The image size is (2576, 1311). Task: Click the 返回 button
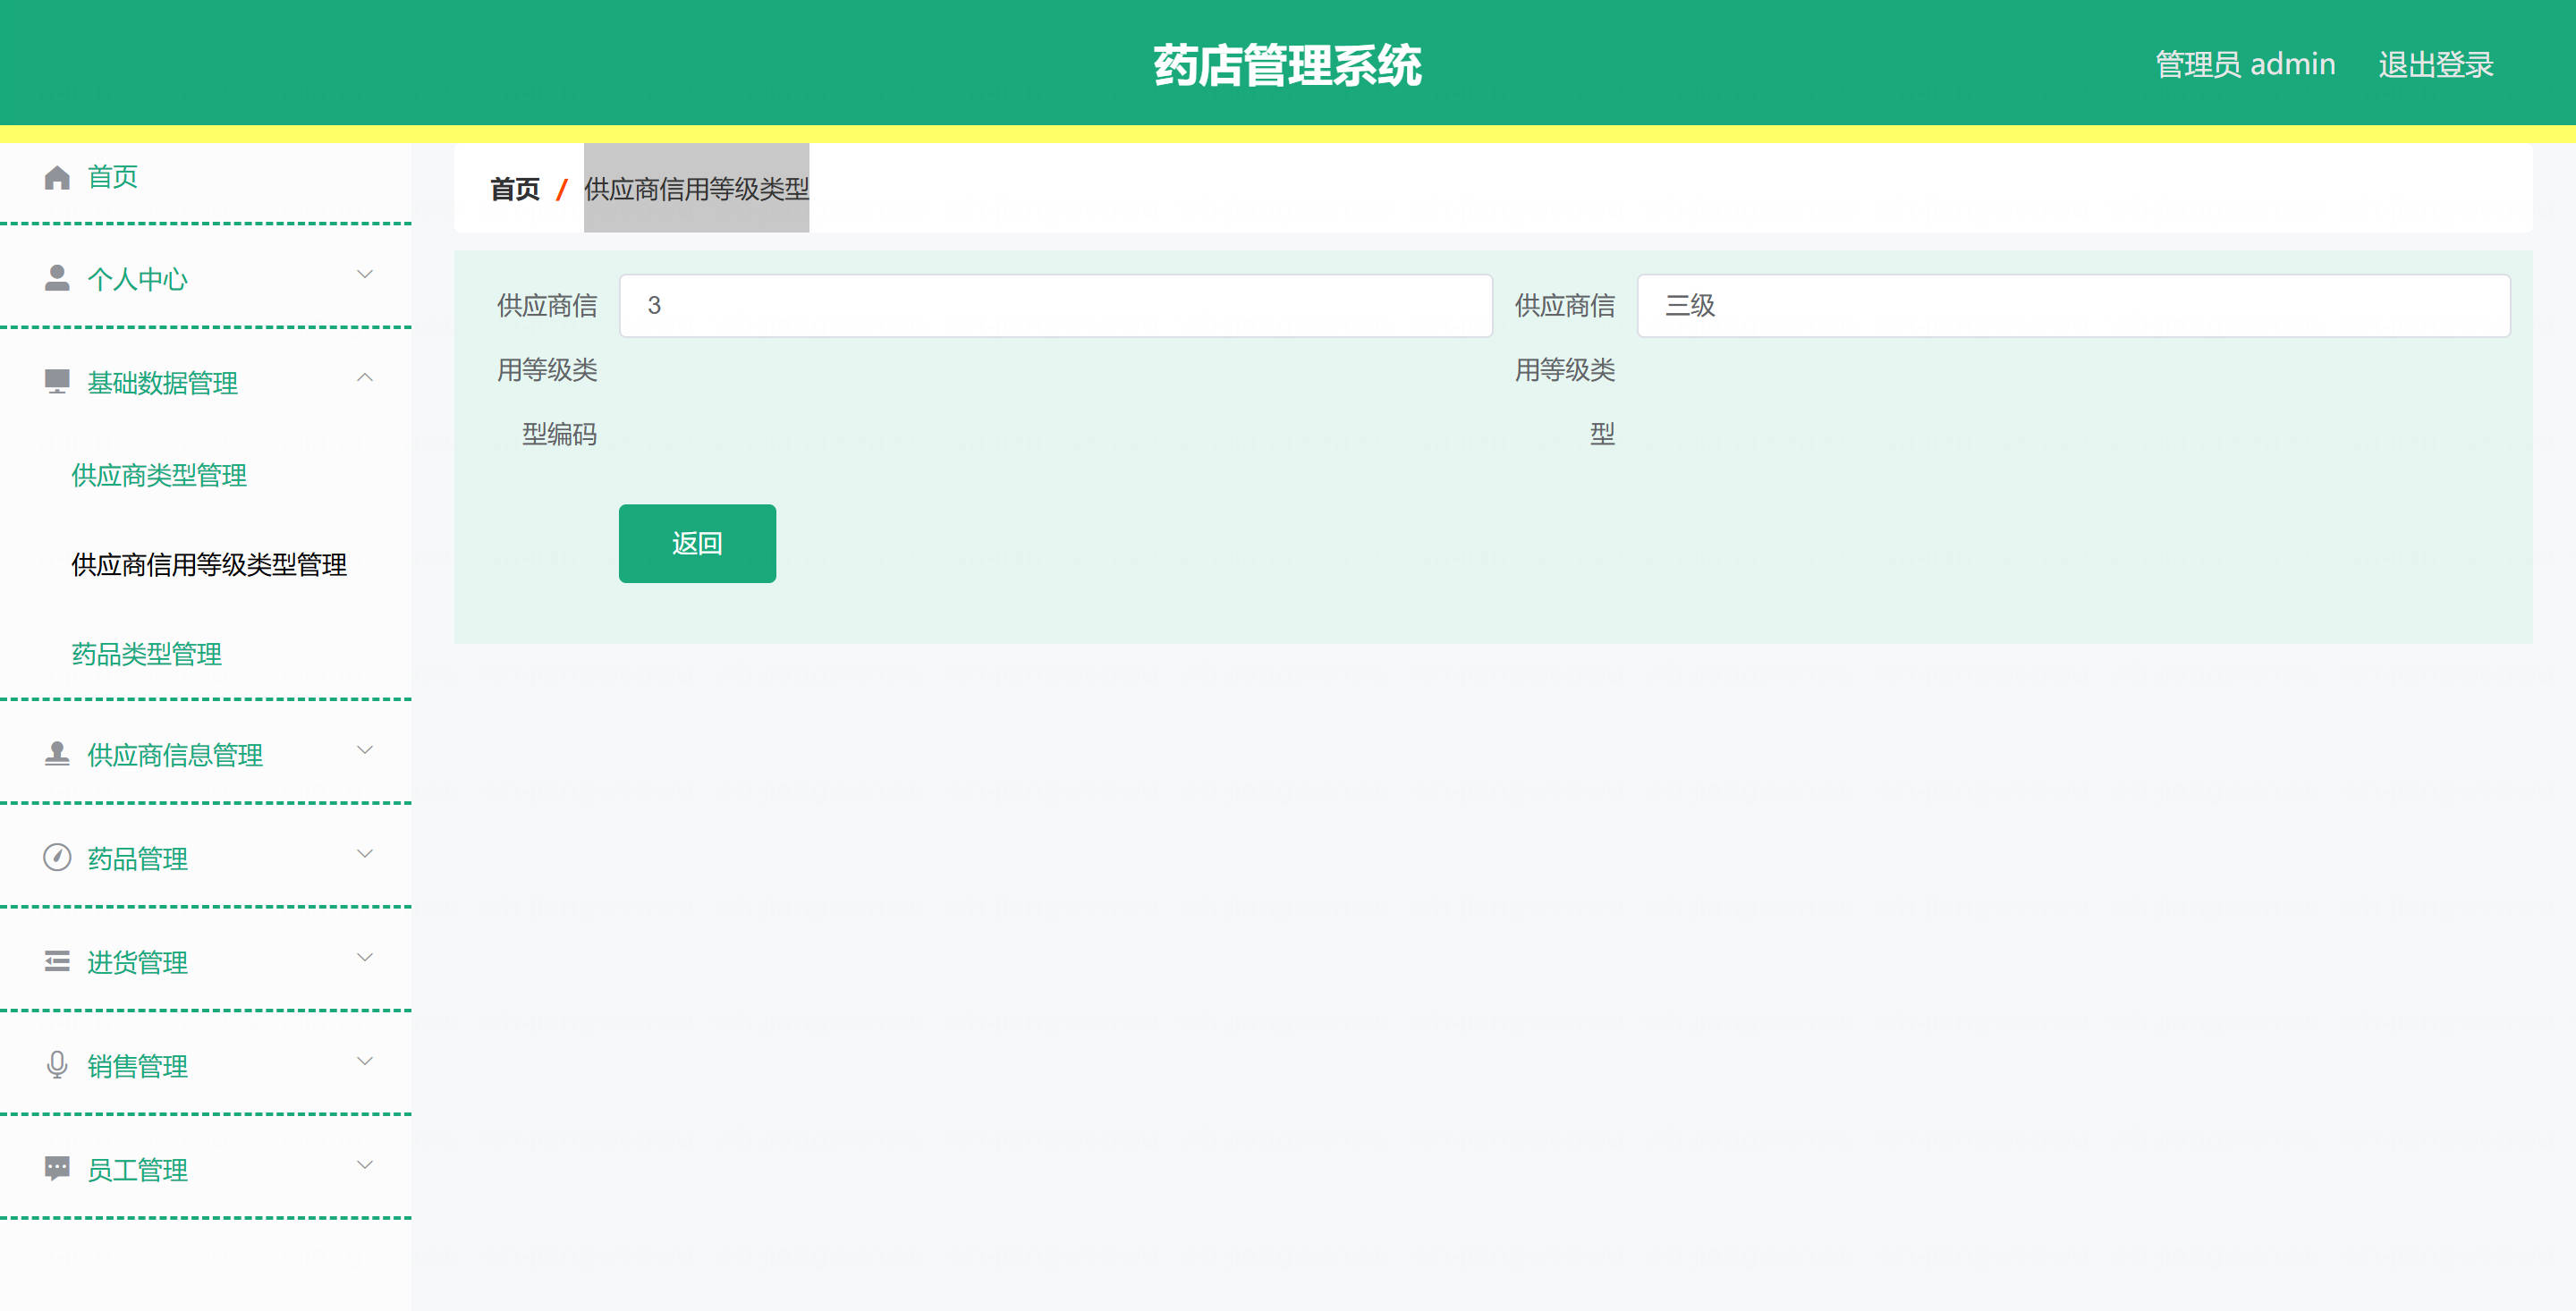click(x=697, y=543)
